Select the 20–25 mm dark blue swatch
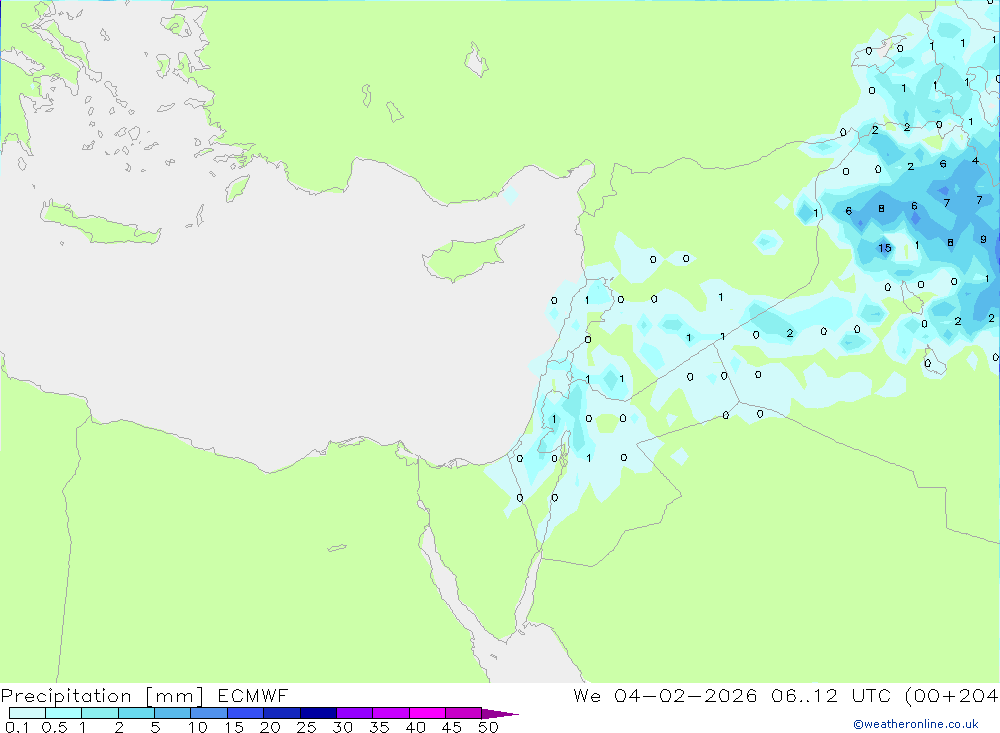 tap(281, 713)
